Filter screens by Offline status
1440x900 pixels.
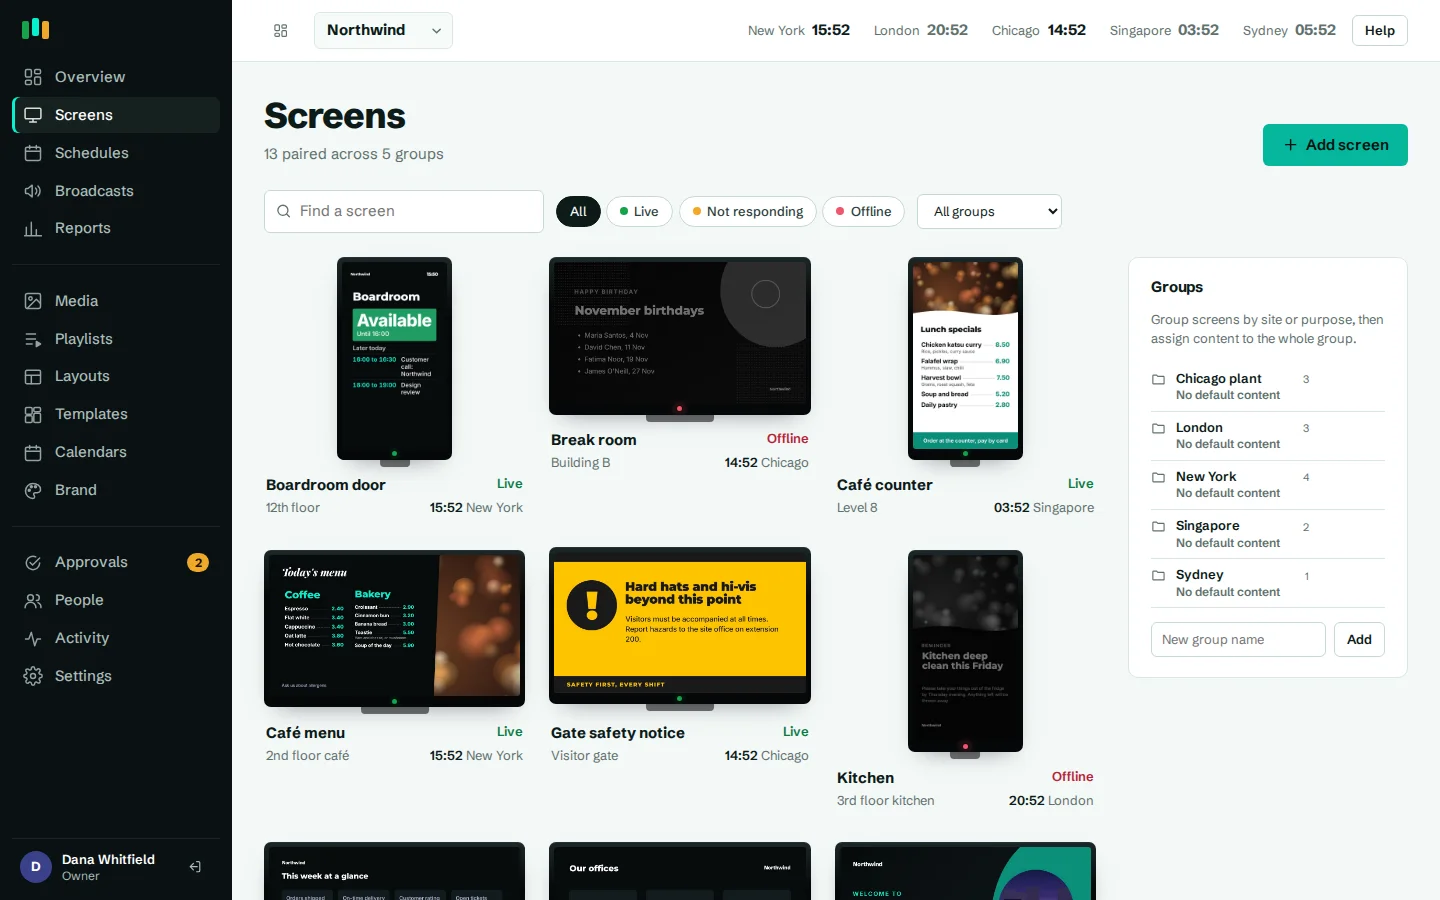[863, 211]
